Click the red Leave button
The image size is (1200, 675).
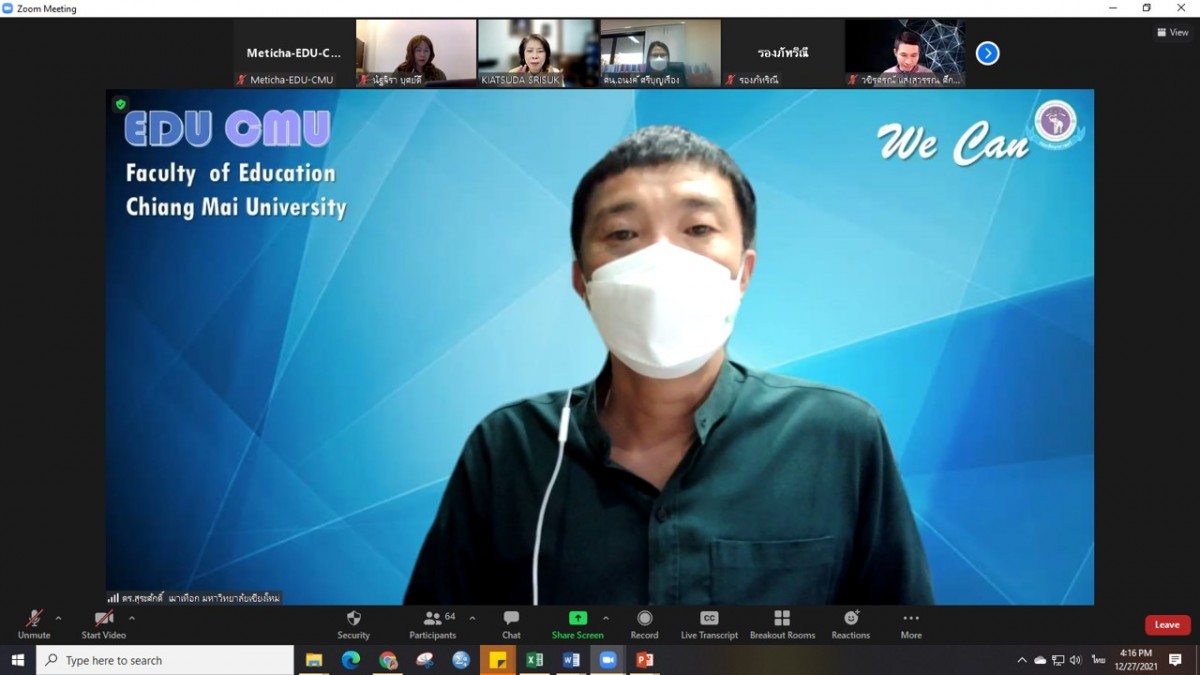1167,625
